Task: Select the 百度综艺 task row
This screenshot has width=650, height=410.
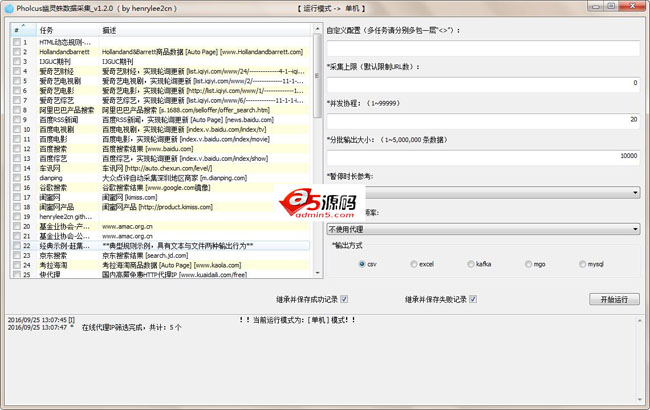Action: [160, 158]
